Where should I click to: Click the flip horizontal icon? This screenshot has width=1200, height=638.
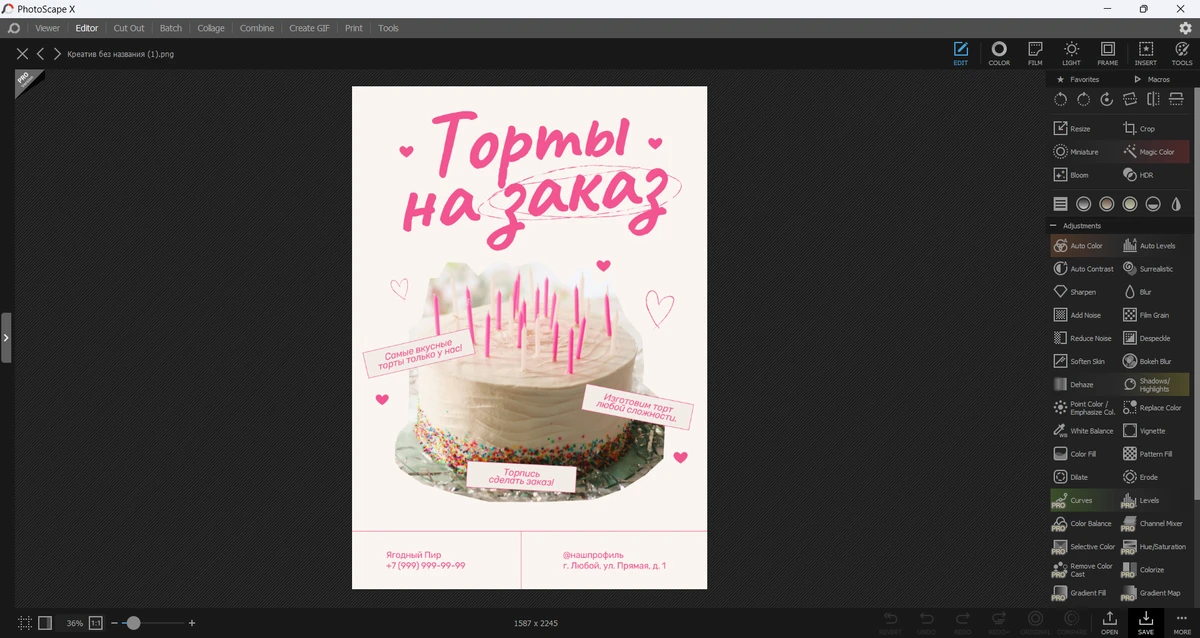pyautogui.click(x=1153, y=99)
